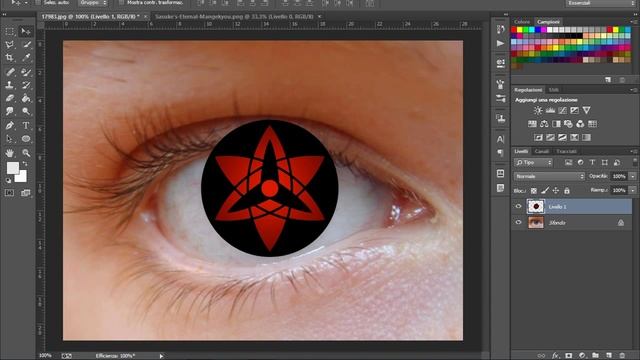Choose the Paint Bucket tool
This screenshot has width=640, height=360.
[26, 98]
